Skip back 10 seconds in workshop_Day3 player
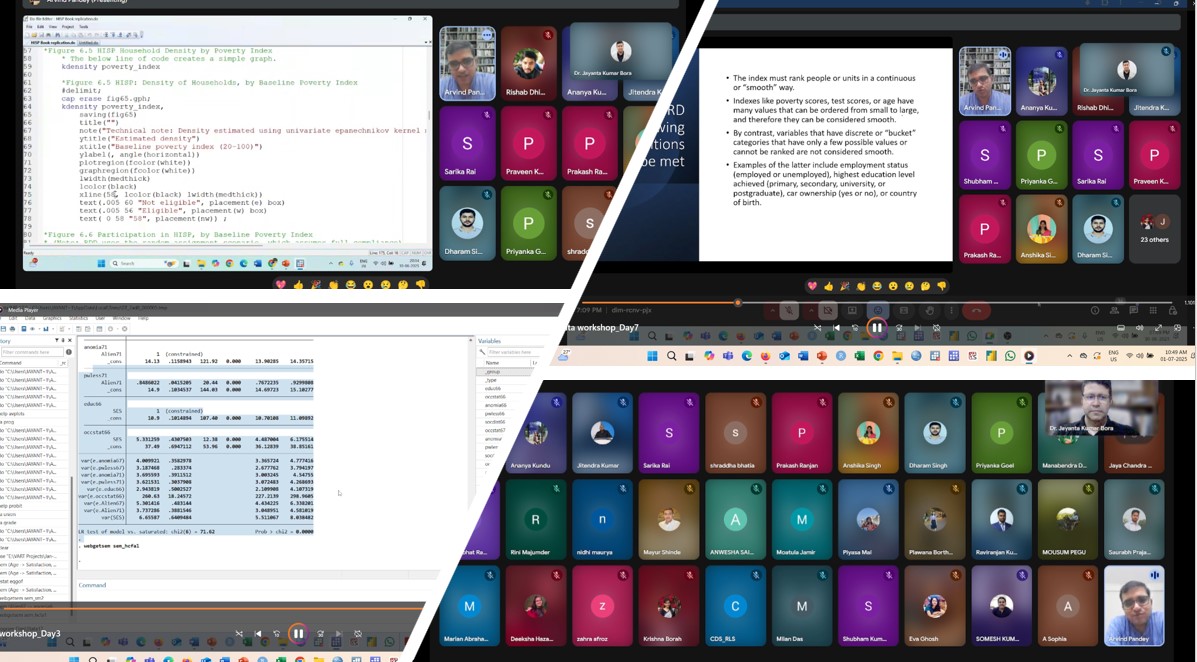The image size is (1197, 662). point(276,634)
